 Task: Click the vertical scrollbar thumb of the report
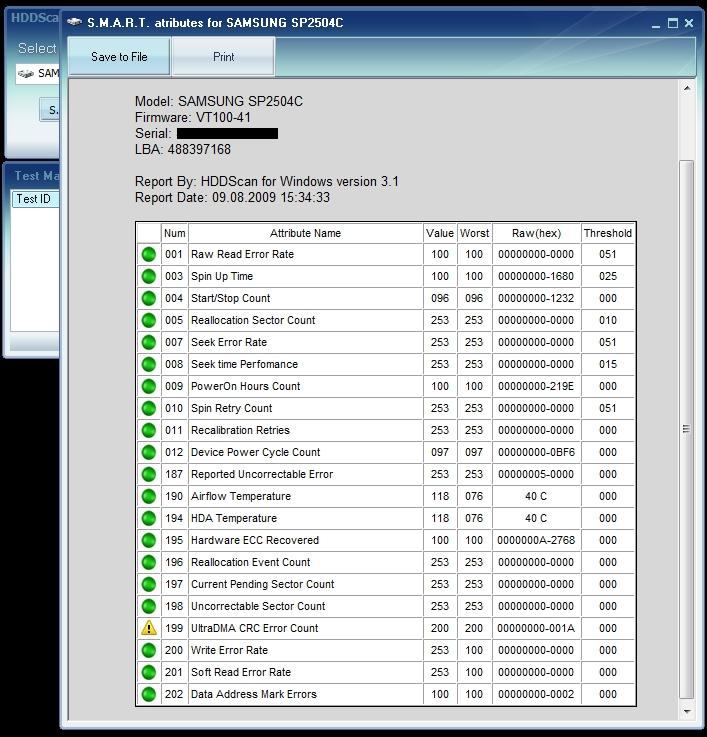click(687, 429)
